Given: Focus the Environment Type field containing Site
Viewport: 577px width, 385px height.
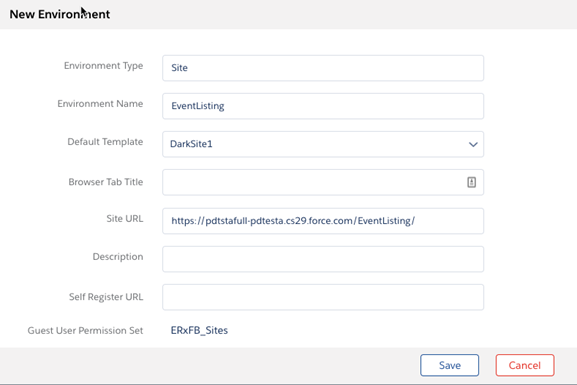Looking at the screenshot, I should pyautogui.click(x=323, y=68).
